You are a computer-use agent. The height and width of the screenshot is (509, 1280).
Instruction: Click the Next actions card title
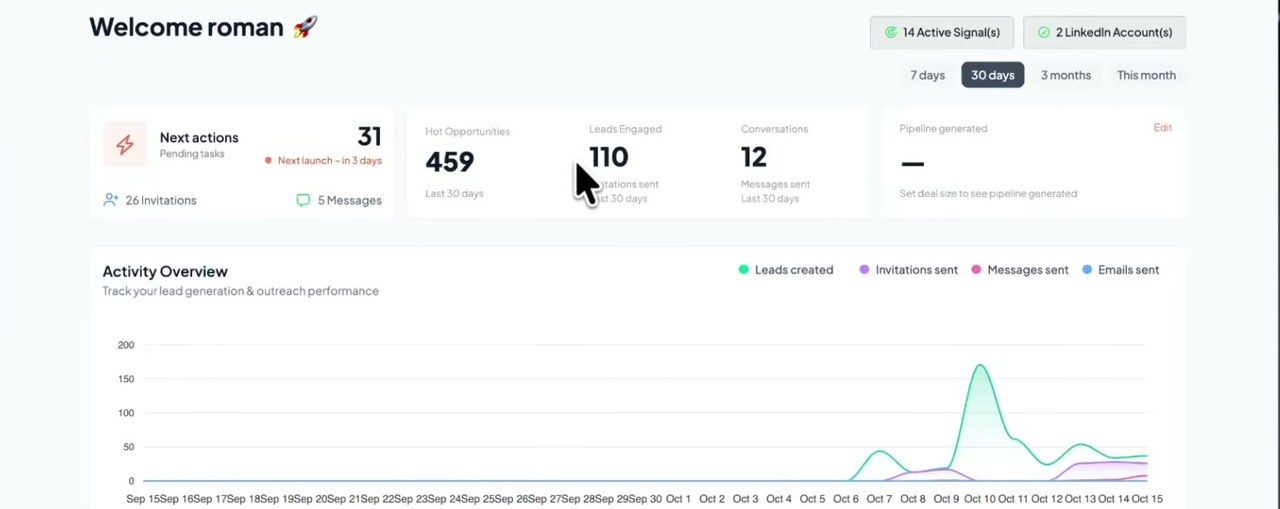click(199, 137)
